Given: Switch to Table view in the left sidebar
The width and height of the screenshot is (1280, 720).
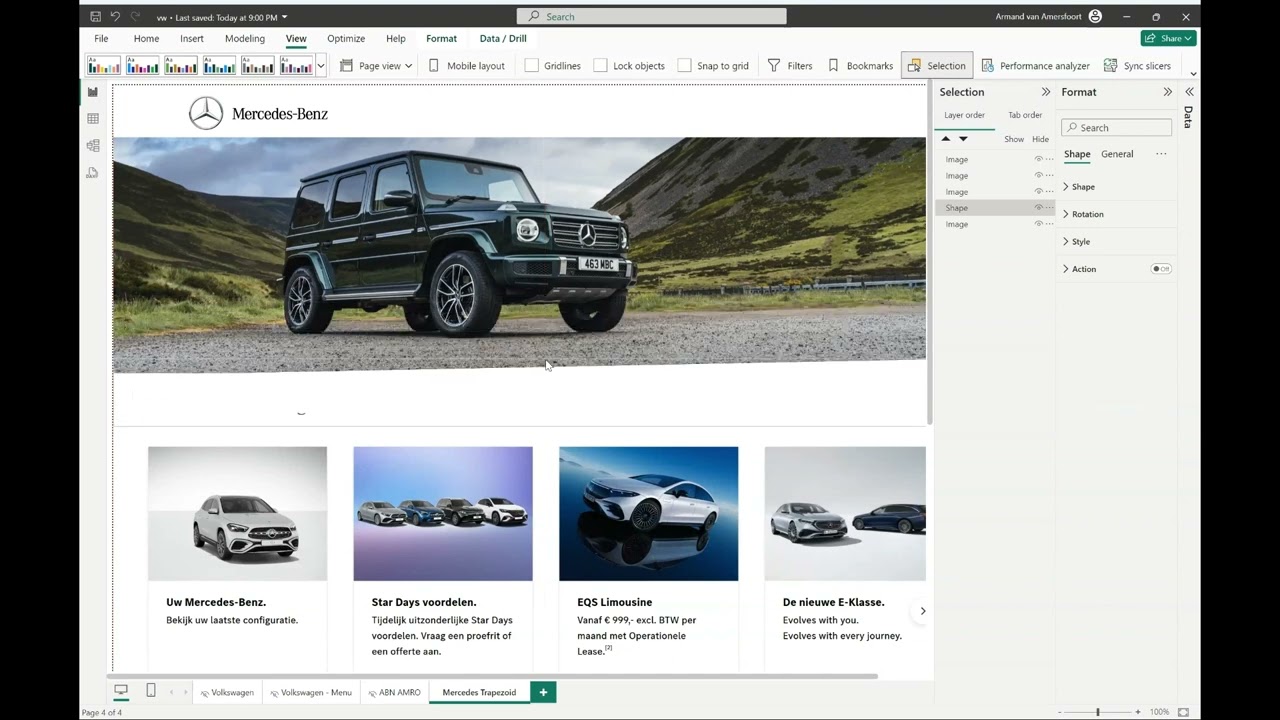Looking at the screenshot, I should [x=93, y=119].
